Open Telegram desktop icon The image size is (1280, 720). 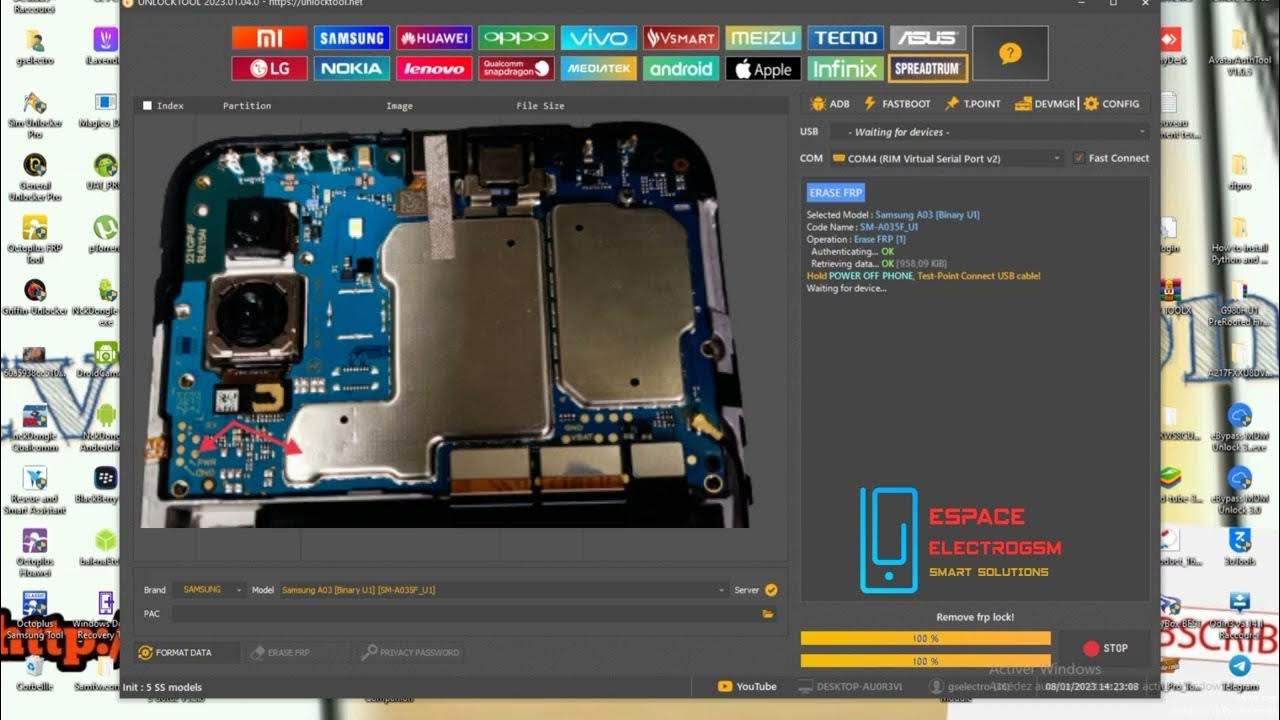point(1239,672)
